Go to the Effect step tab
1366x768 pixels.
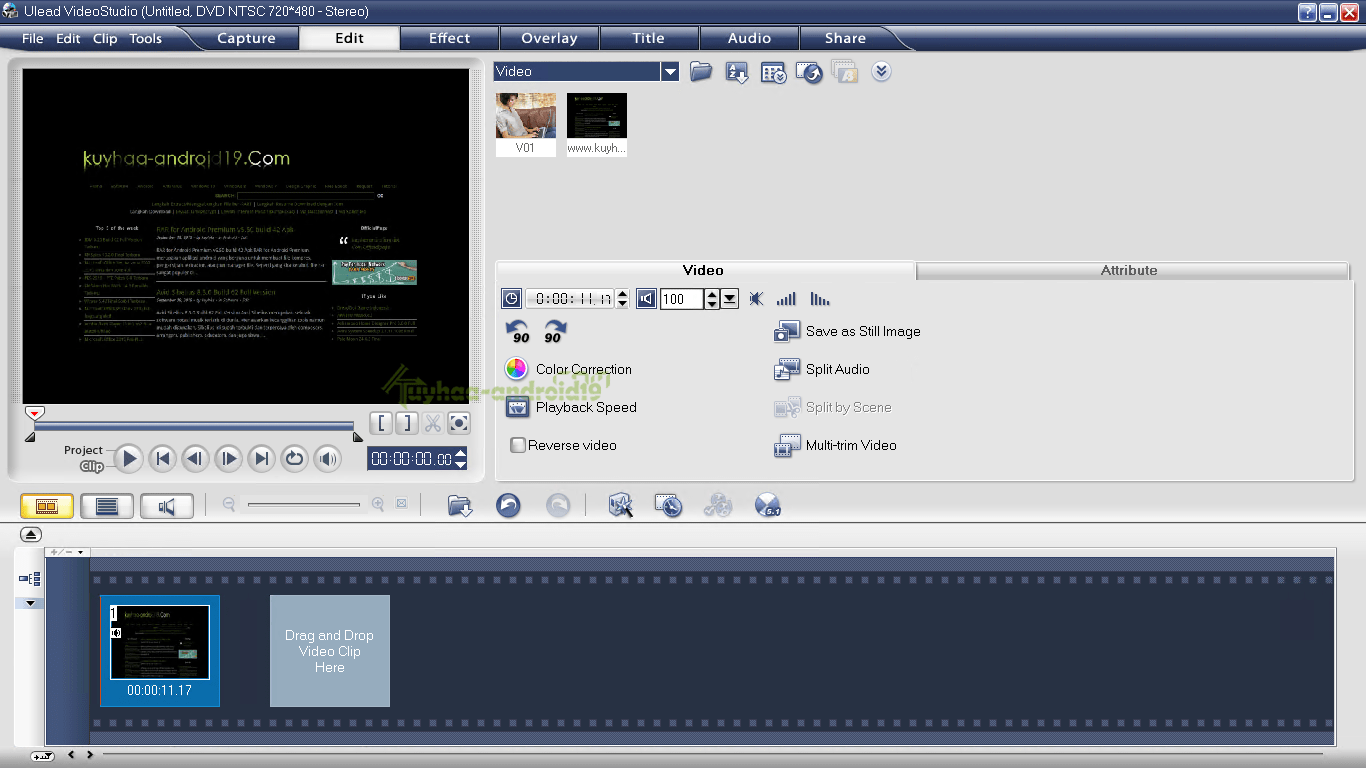tap(449, 38)
